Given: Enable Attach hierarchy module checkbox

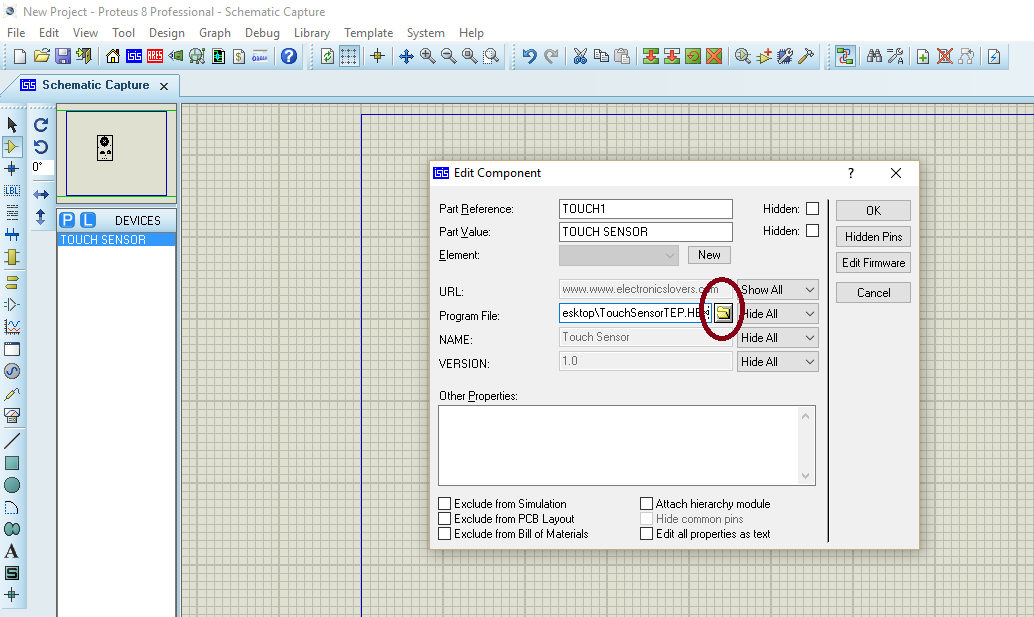Looking at the screenshot, I should pyautogui.click(x=647, y=504).
